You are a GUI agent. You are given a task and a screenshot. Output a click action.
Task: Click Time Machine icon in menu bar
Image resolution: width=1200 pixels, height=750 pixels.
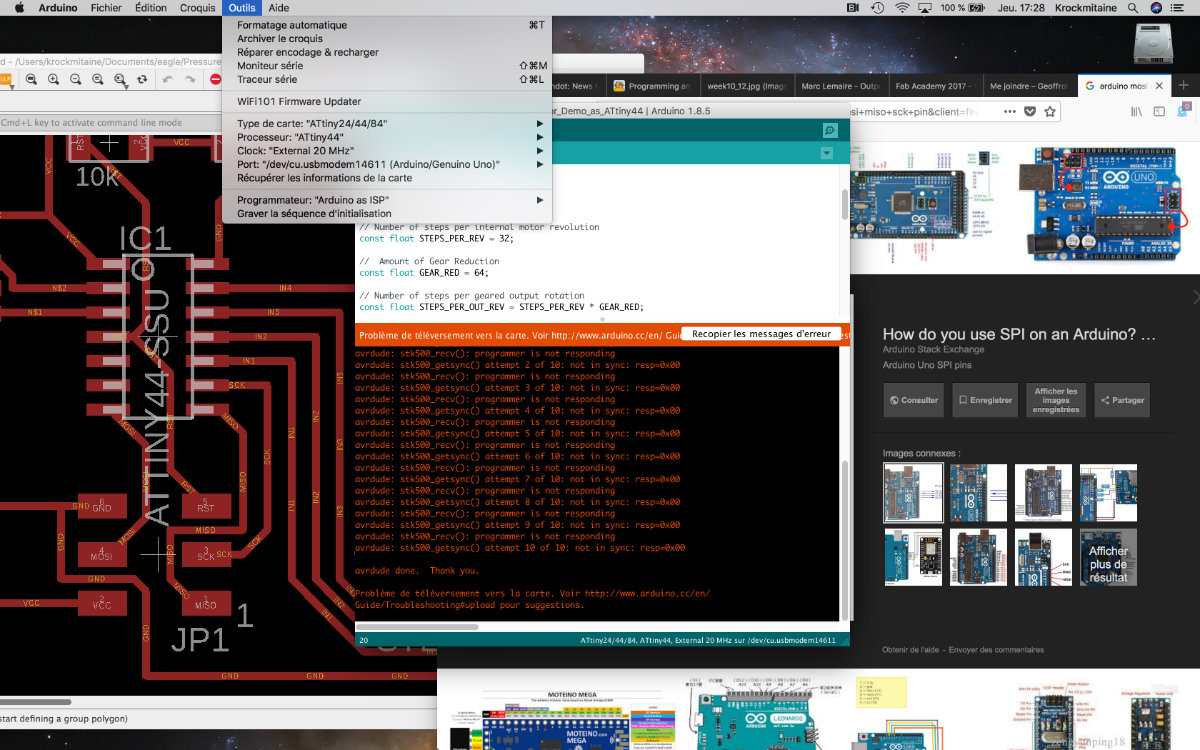(878, 8)
